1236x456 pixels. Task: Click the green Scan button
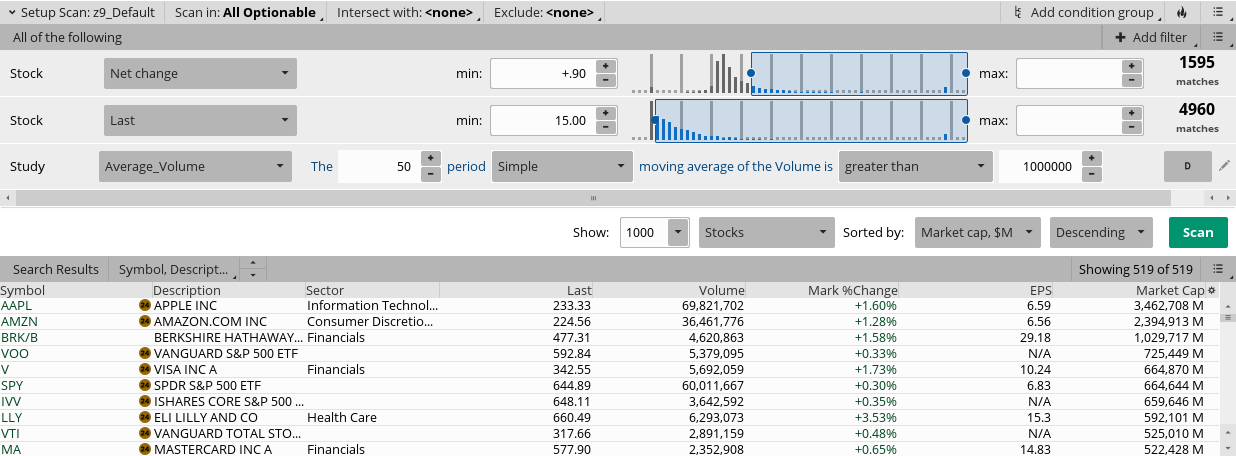point(1198,232)
